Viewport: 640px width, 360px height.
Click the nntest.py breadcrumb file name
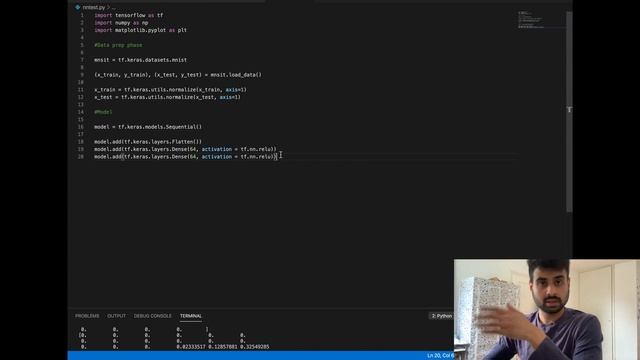pos(93,7)
